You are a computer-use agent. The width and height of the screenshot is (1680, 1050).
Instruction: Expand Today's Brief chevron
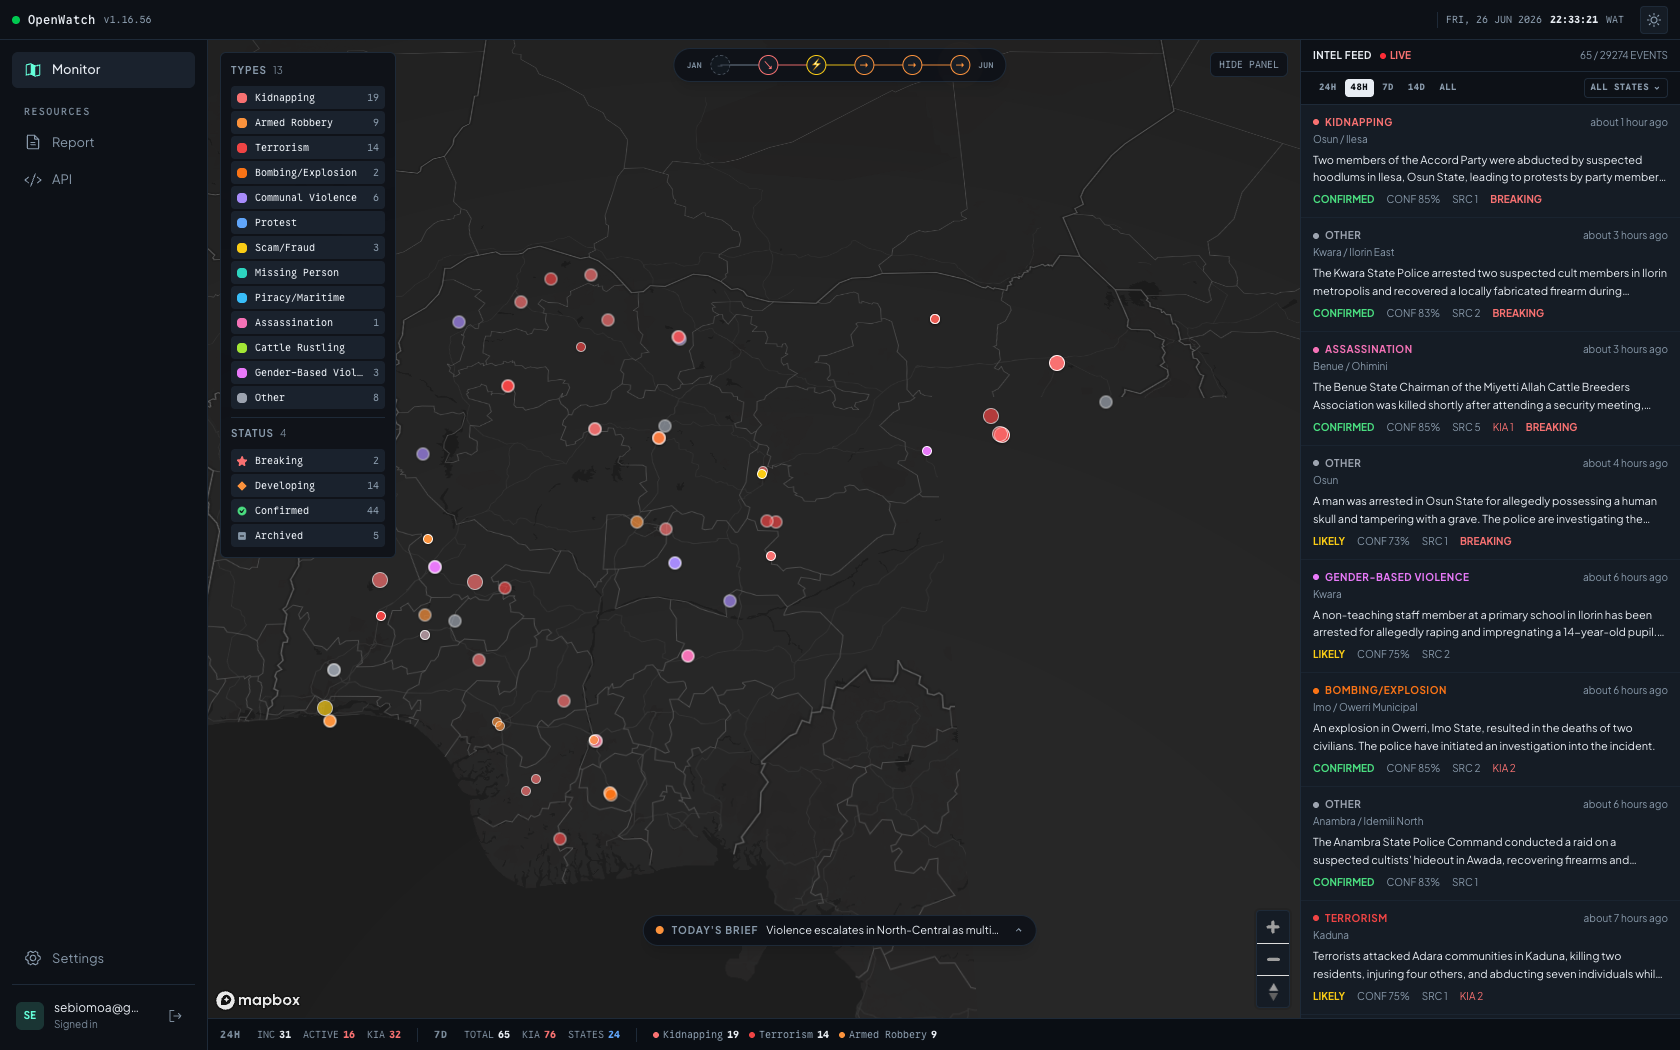click(x=1019, y=930)
